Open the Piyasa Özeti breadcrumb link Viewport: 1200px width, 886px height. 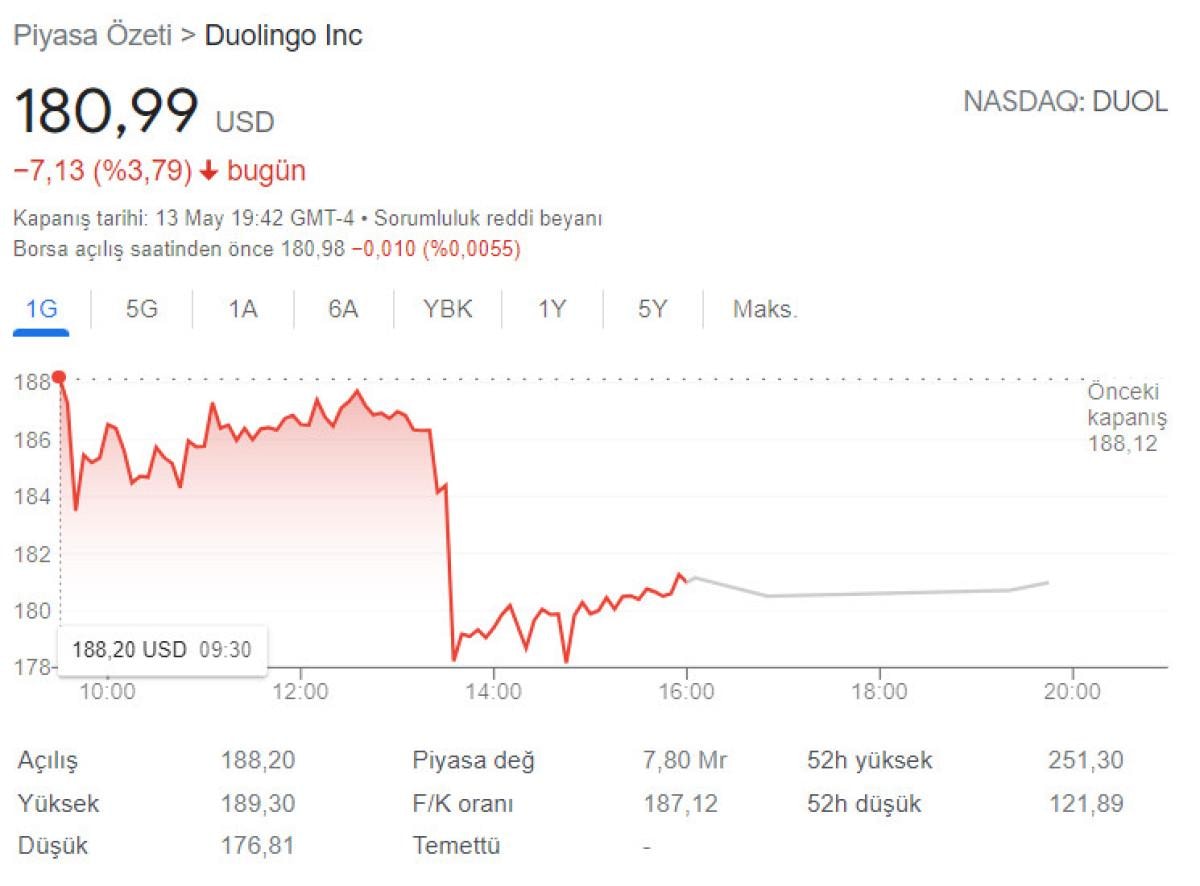point(90,36)
